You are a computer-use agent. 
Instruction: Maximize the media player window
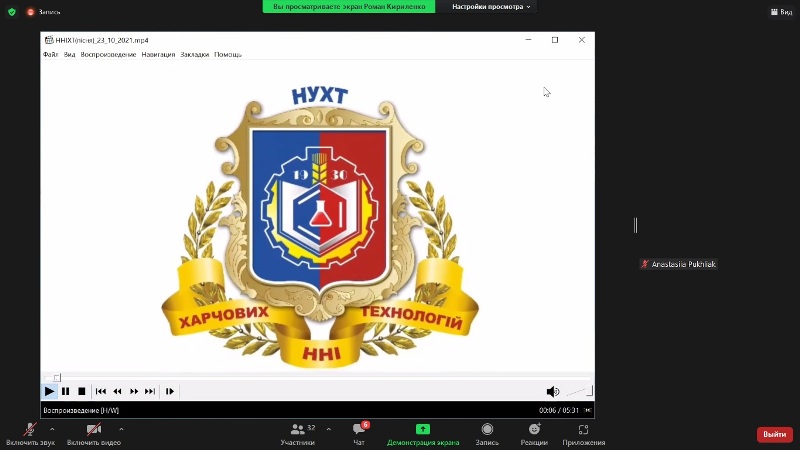(555, 40)
